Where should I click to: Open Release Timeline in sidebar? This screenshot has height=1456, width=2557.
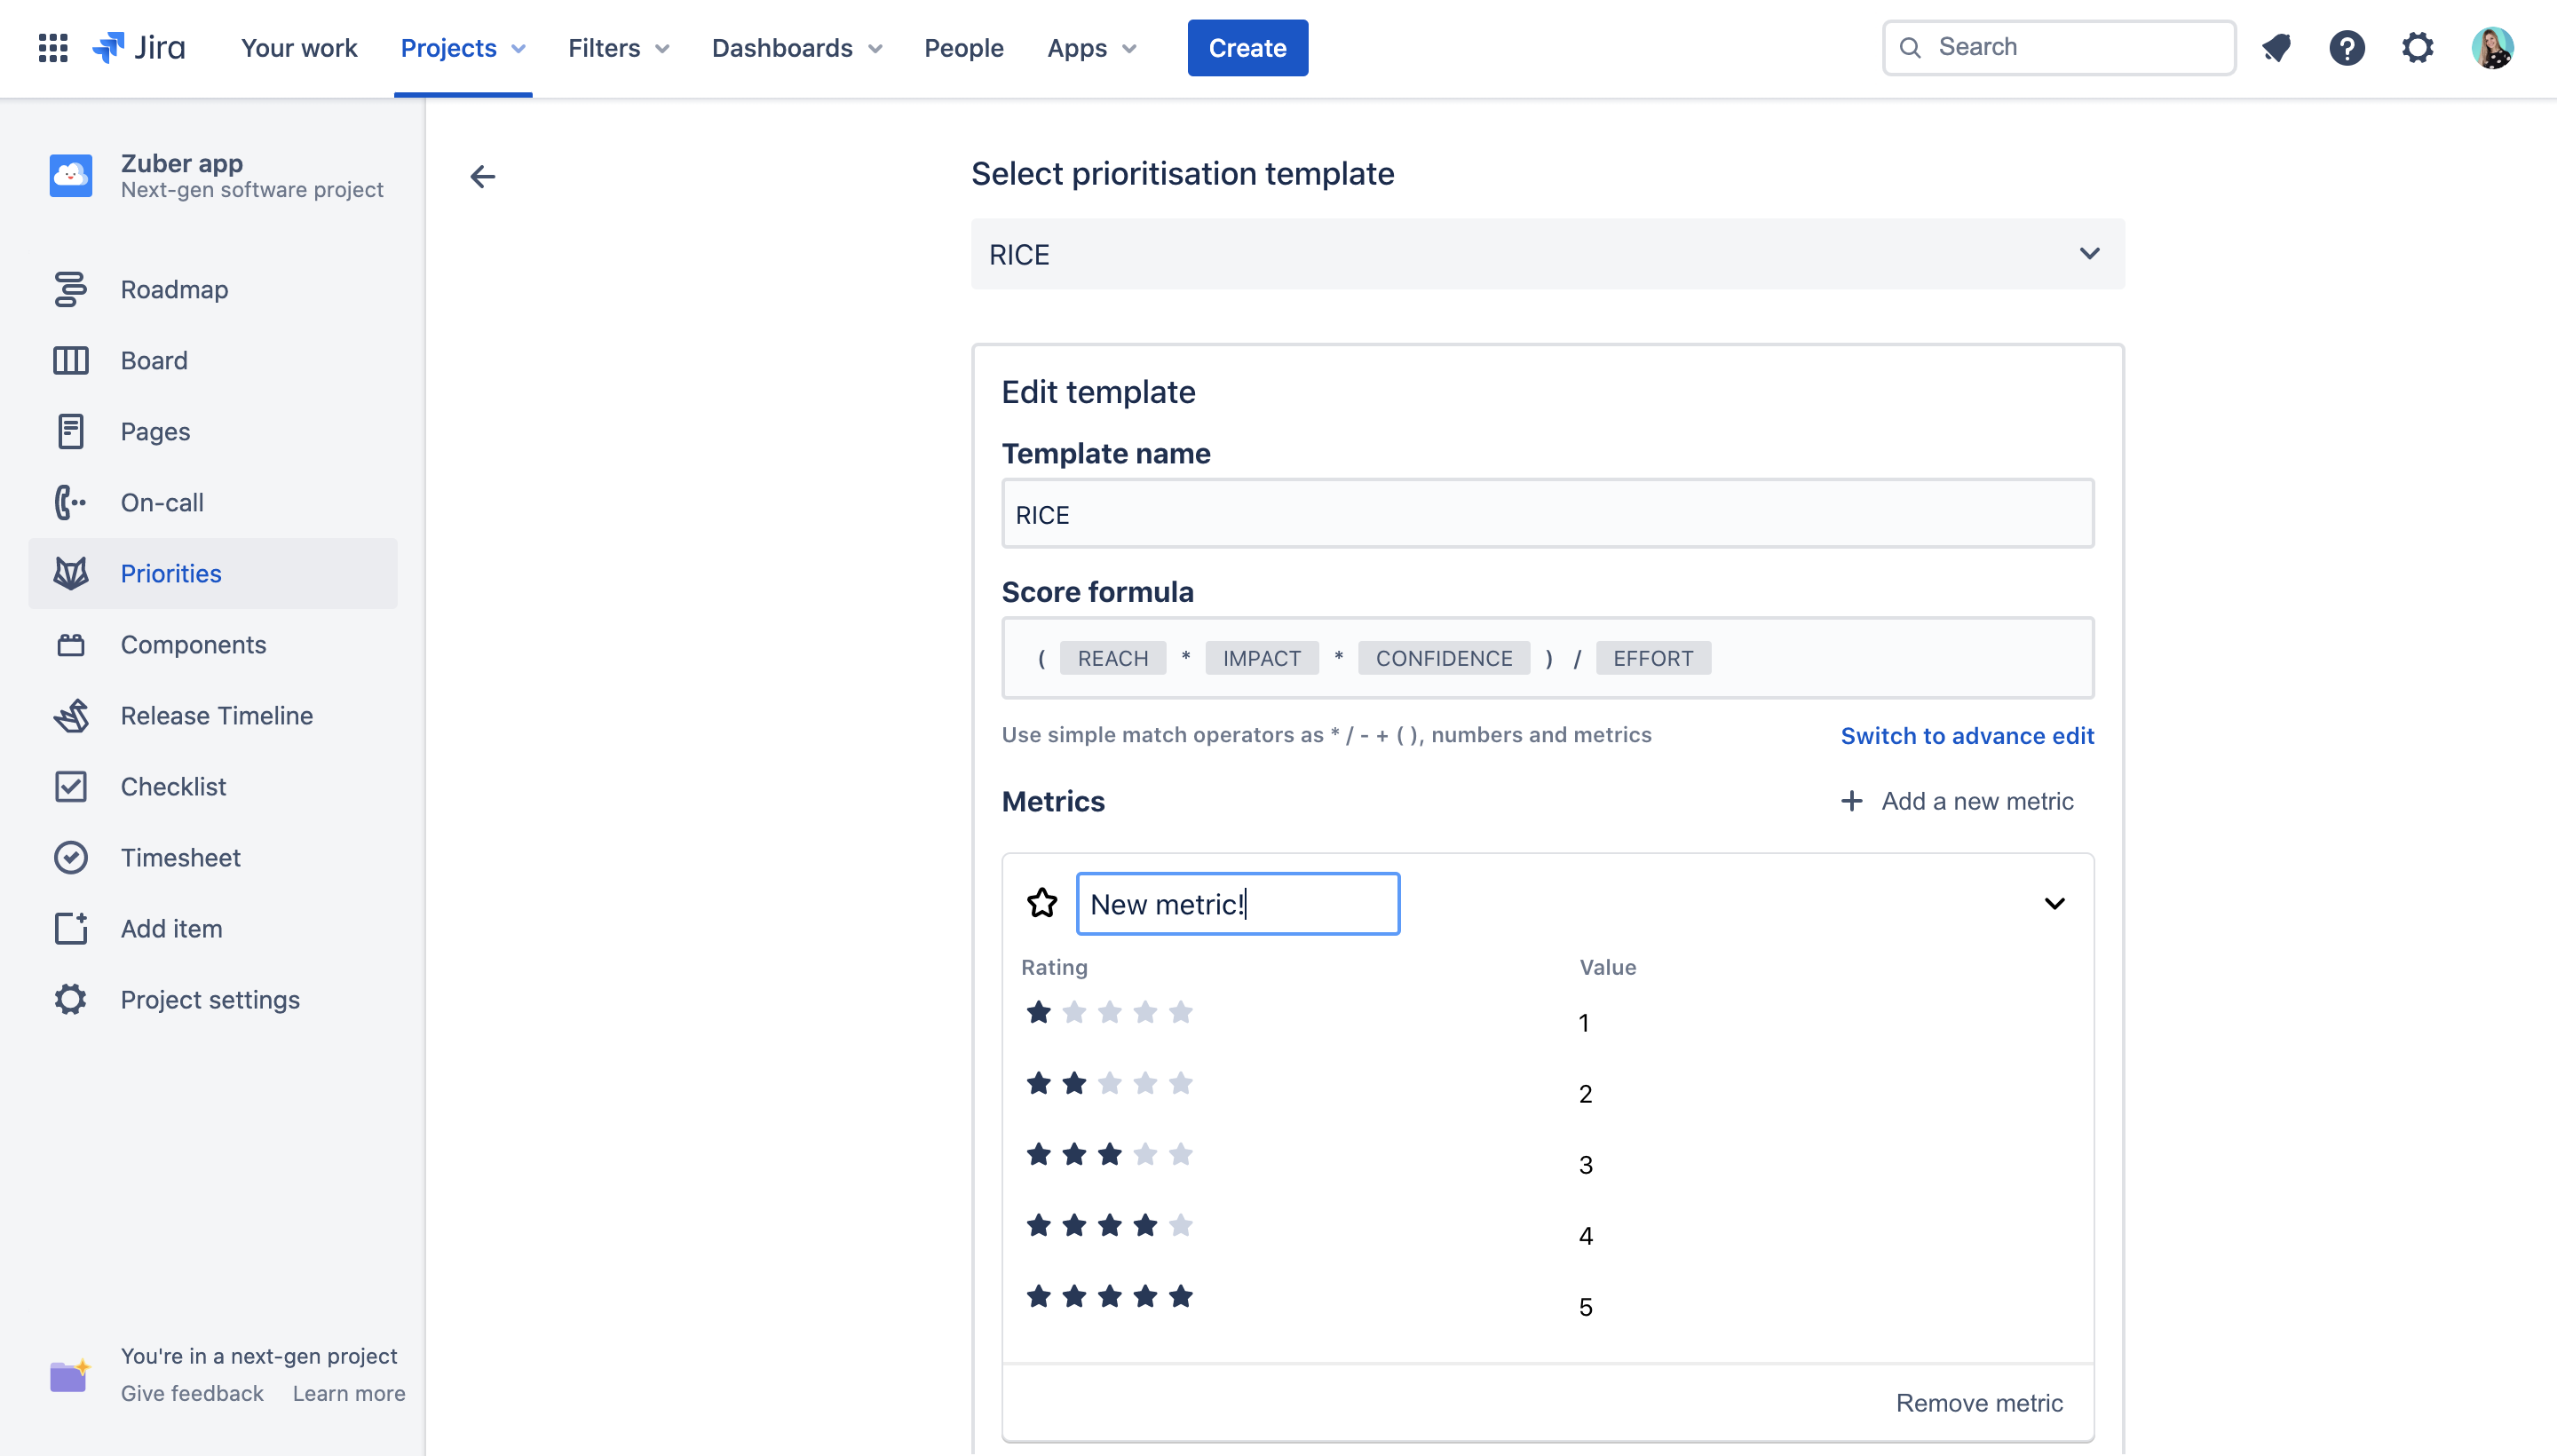(x=216, y=715)
